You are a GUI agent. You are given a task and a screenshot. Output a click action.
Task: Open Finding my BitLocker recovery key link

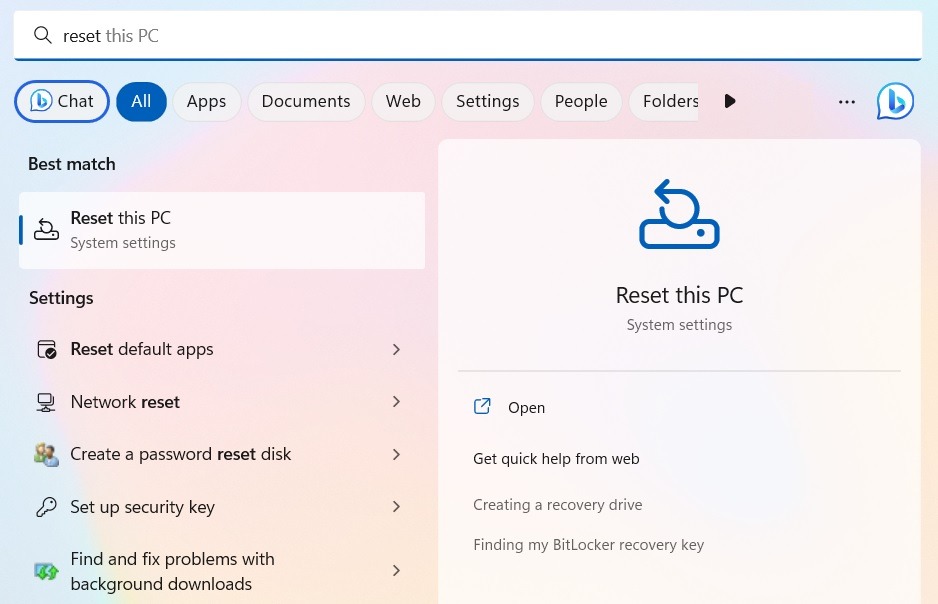[588, 544]
